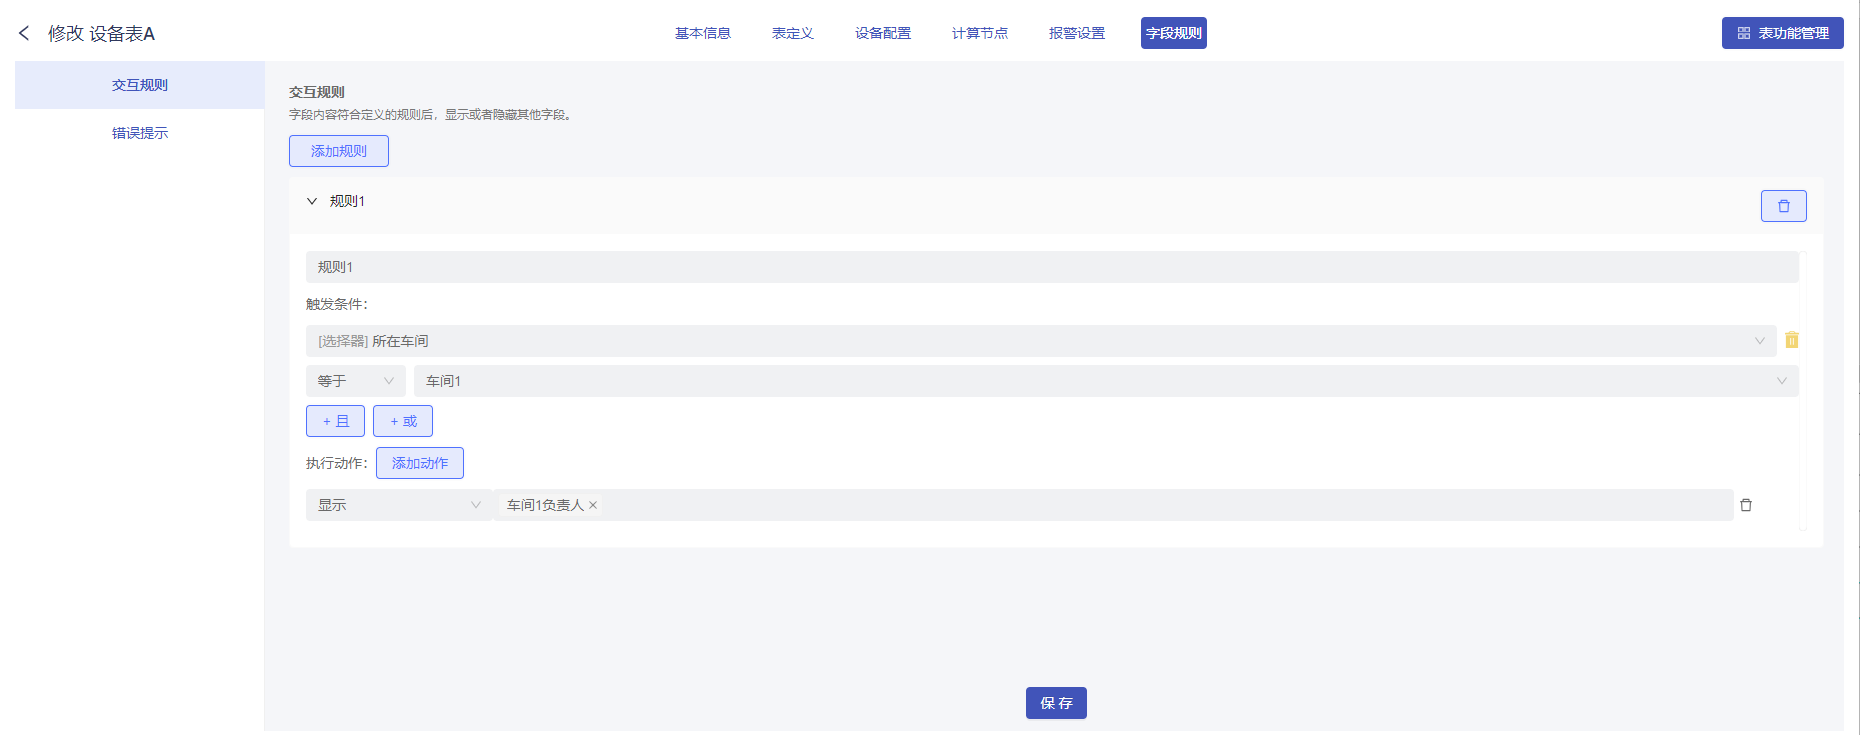Remove the 车间1负责人 tag with its x

pyautogui.click(x=593, y=505)
